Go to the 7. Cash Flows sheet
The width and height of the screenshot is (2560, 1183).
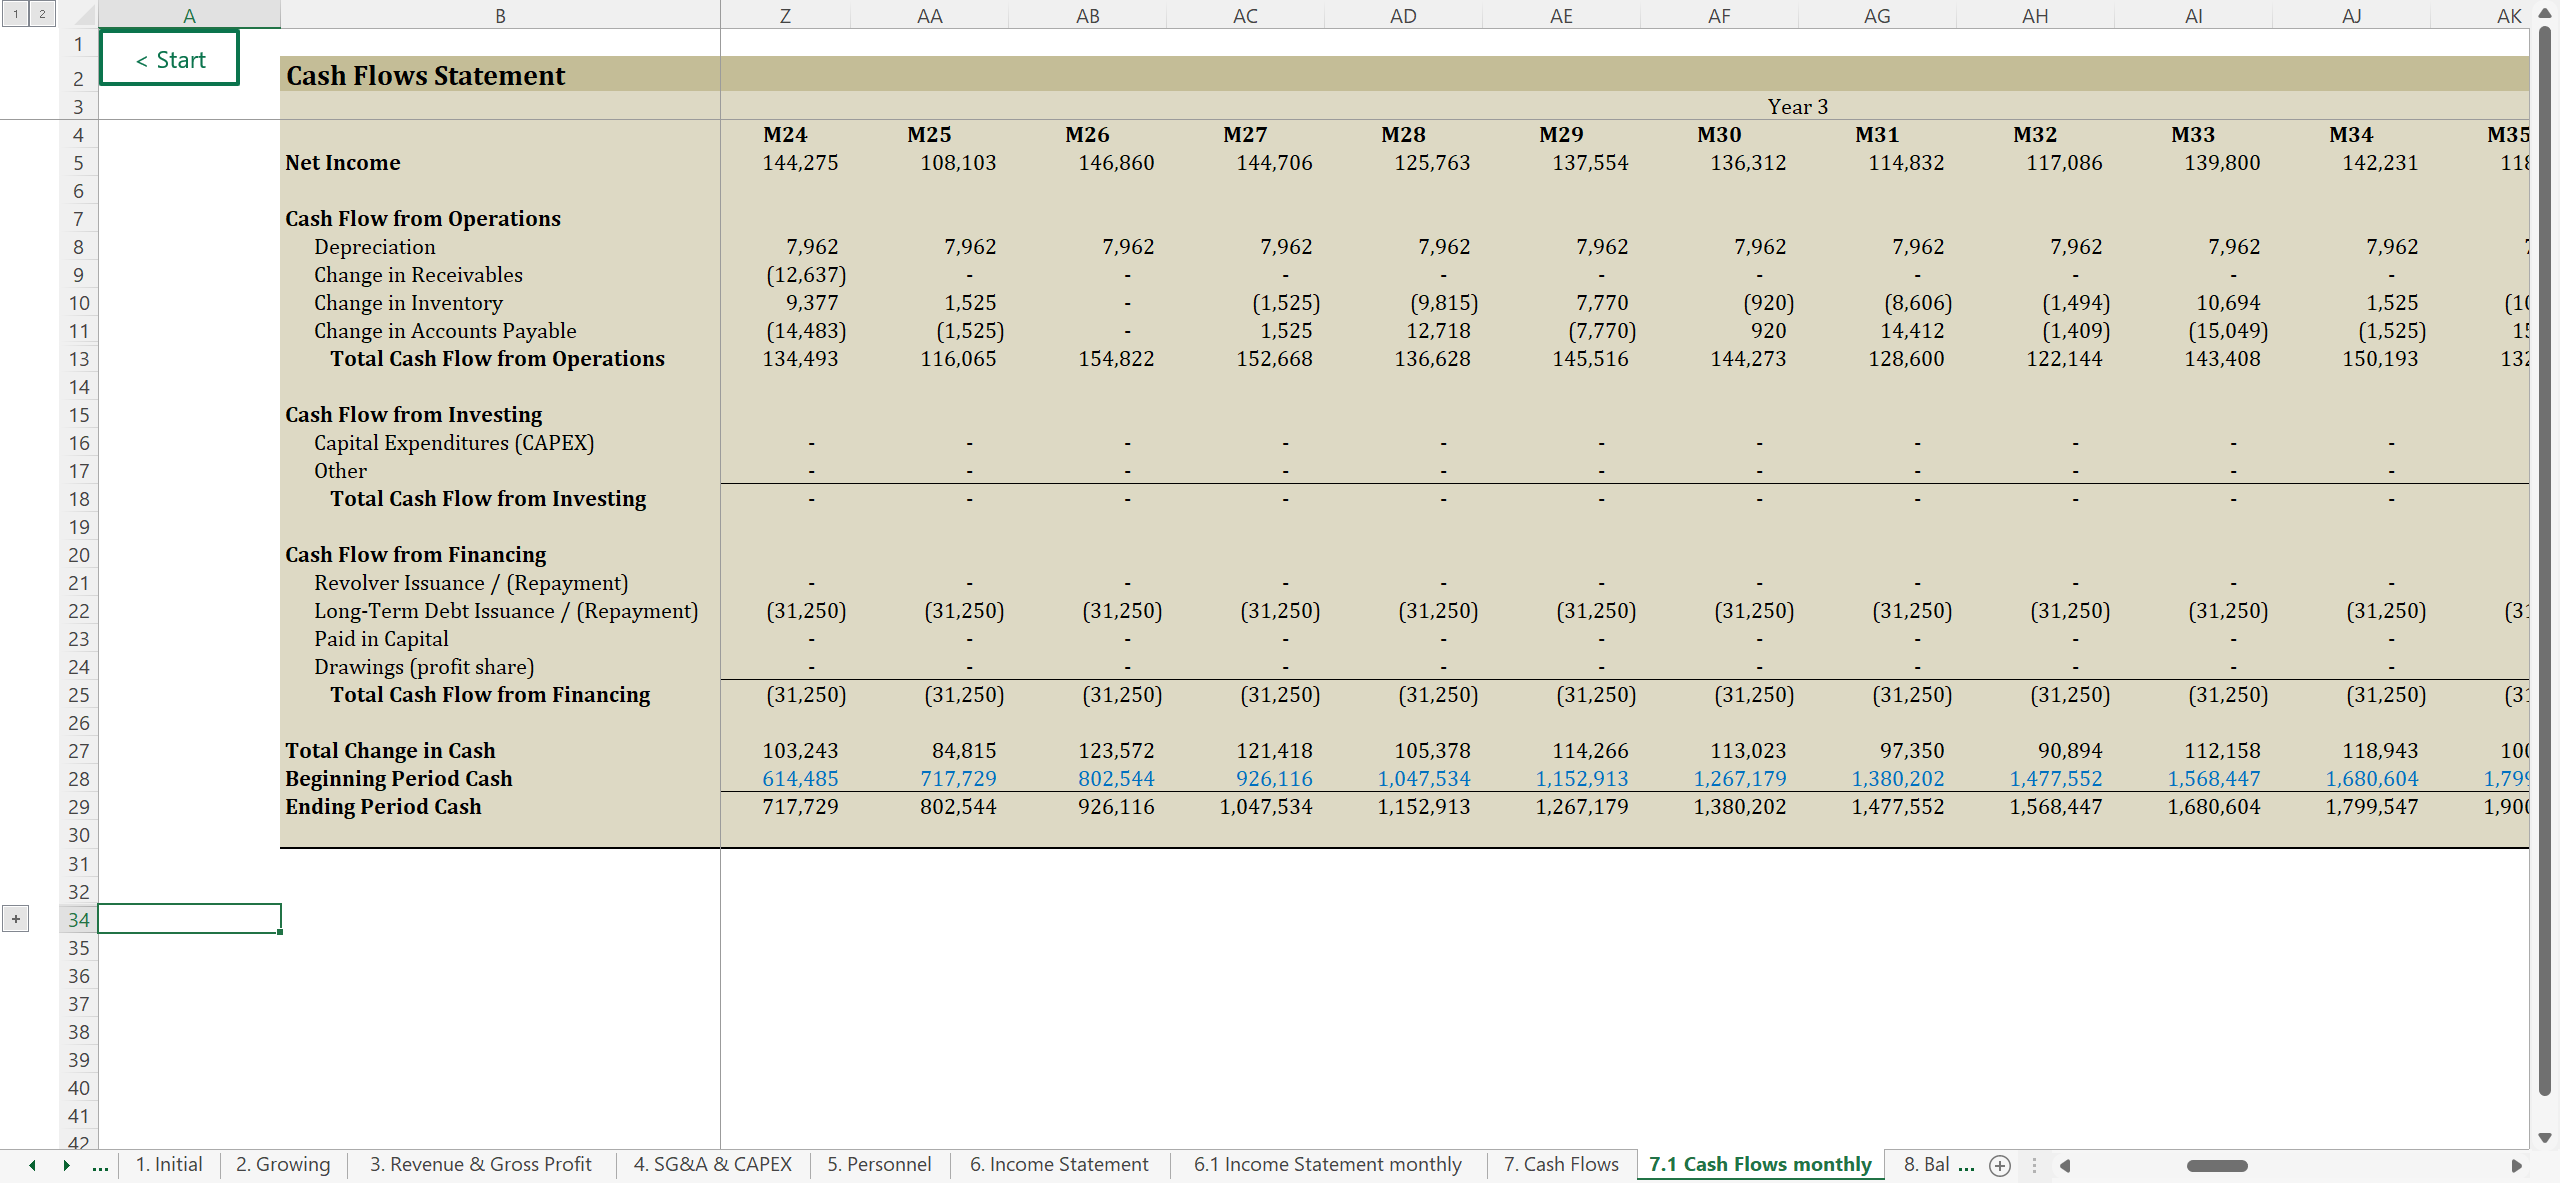pos(1561,1164)
